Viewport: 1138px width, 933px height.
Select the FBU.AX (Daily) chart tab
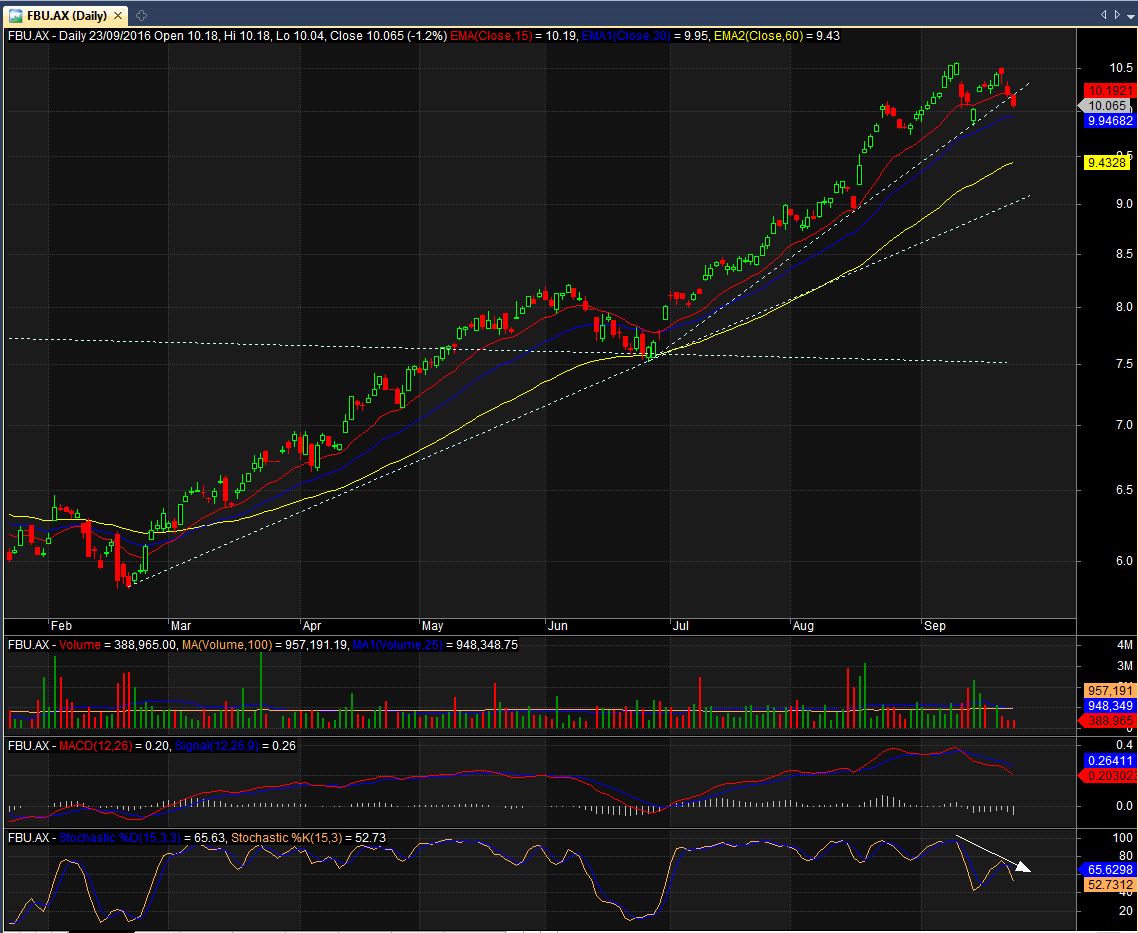[x=65, y=15]
